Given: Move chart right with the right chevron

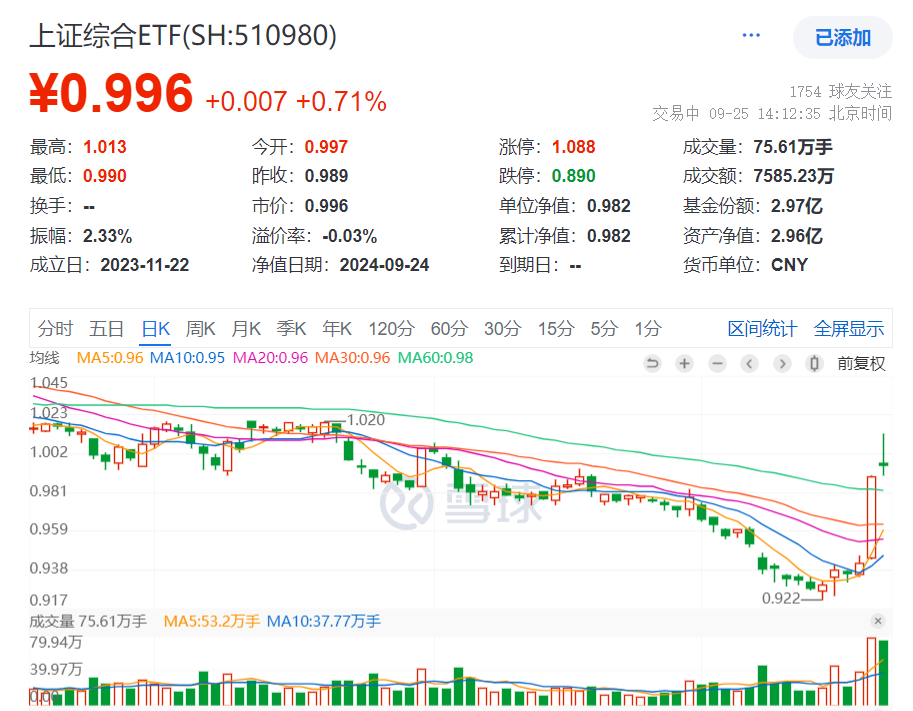Looking at the screenshot, I should tap(782, 364).
